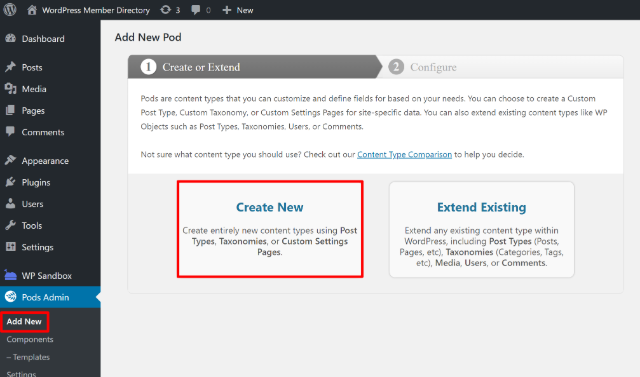Click the home icon in admin bar

pos(32,10)
